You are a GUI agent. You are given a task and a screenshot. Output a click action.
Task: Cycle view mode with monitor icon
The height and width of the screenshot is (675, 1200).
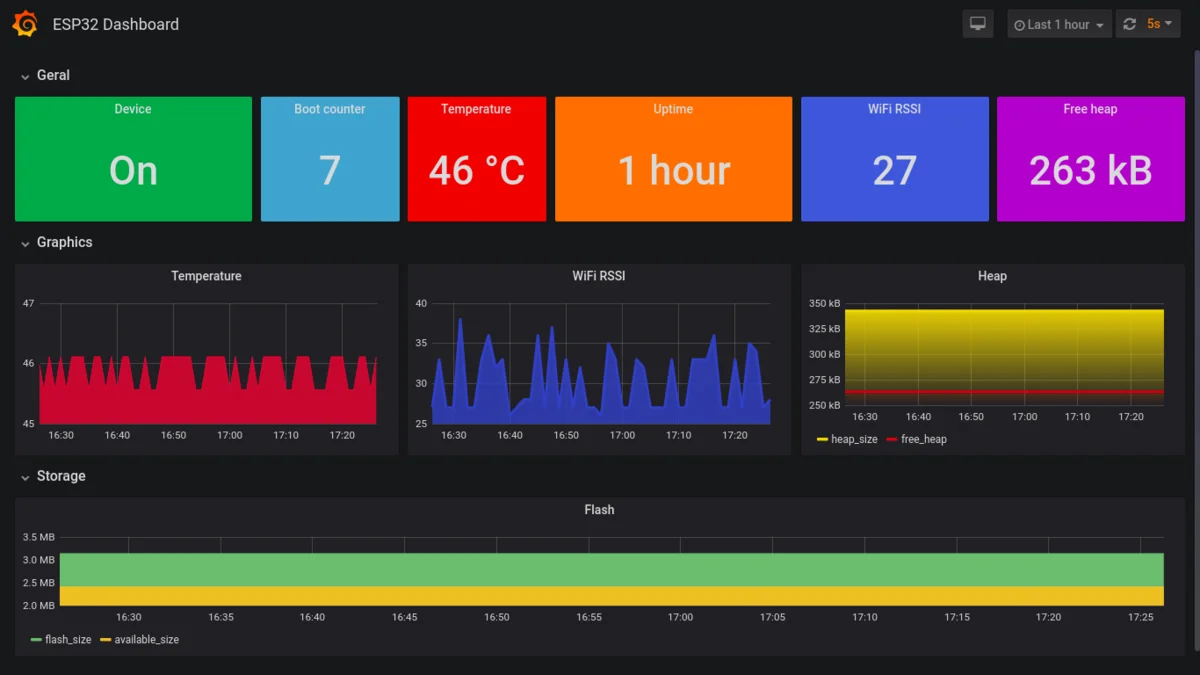pos(978,24)
